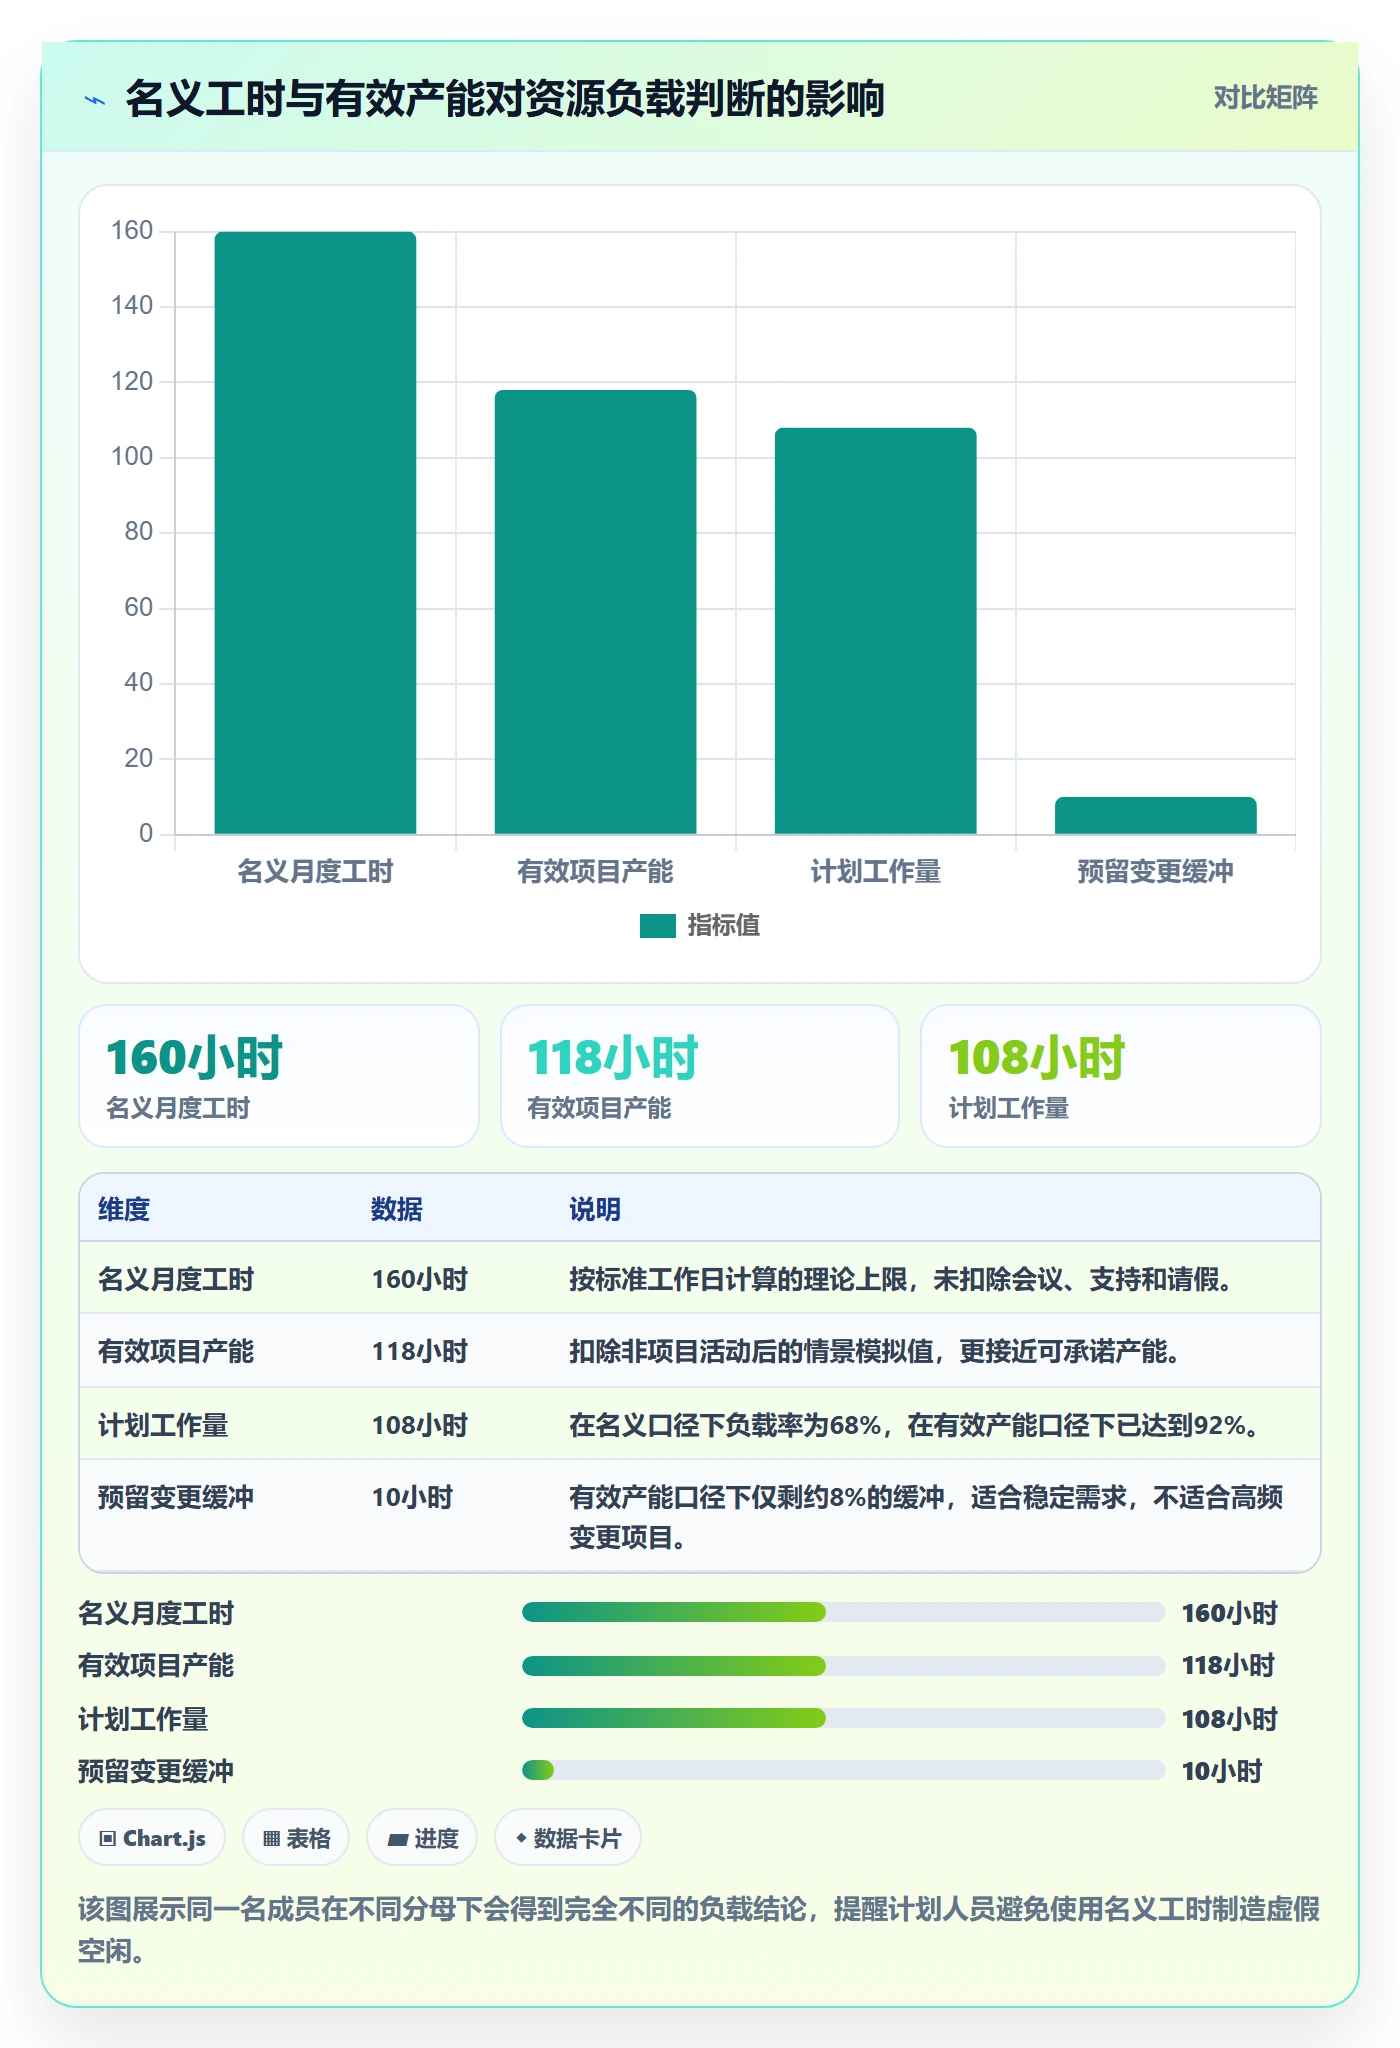Screen dimensions: 1400x2048
Task: Click the Chart.js tag chip
Action: tap(152, 1838)
